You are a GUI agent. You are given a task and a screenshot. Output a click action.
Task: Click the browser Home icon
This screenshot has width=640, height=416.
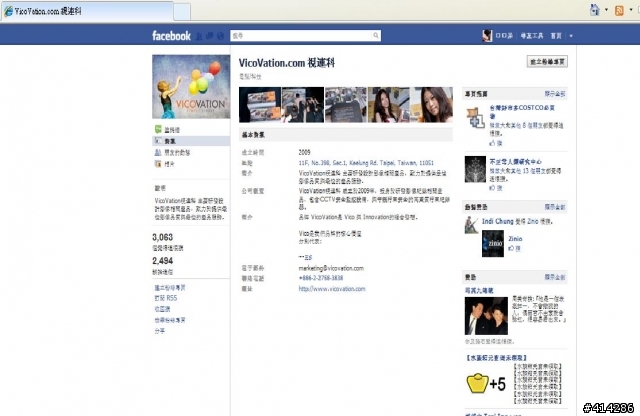[595, 10]
